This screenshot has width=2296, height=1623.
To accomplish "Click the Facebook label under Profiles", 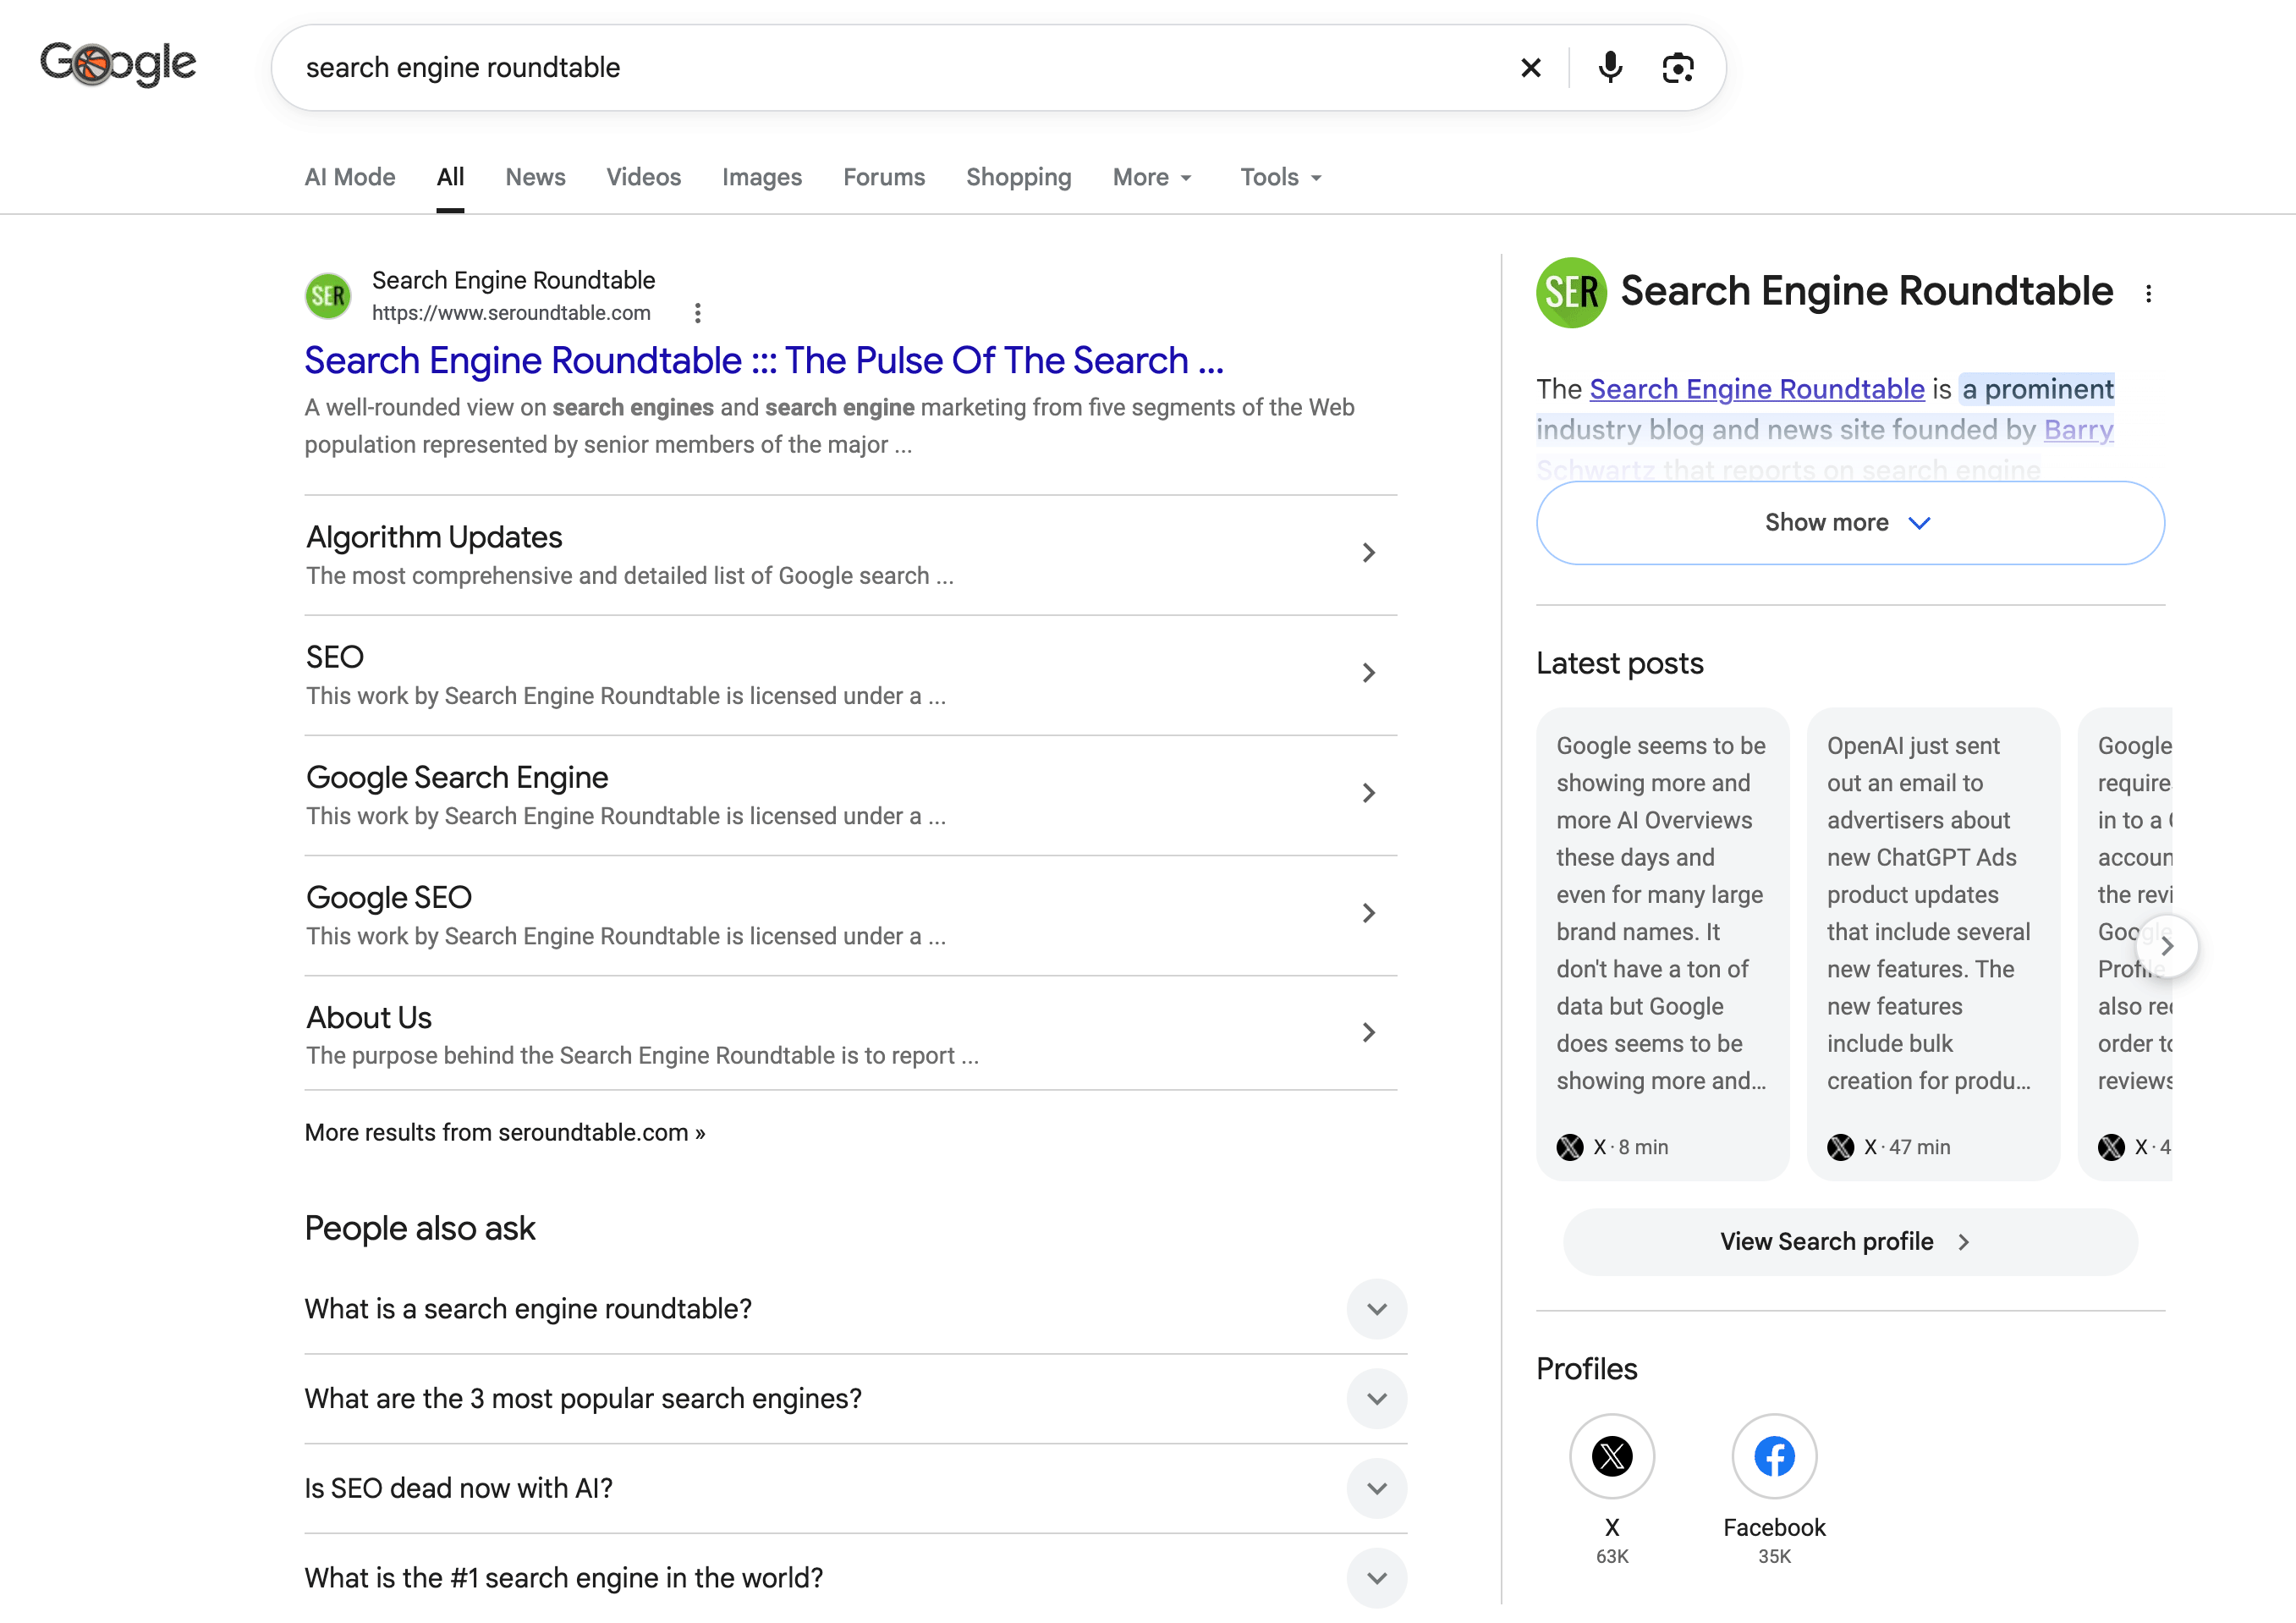I will coord(1774,1527).
